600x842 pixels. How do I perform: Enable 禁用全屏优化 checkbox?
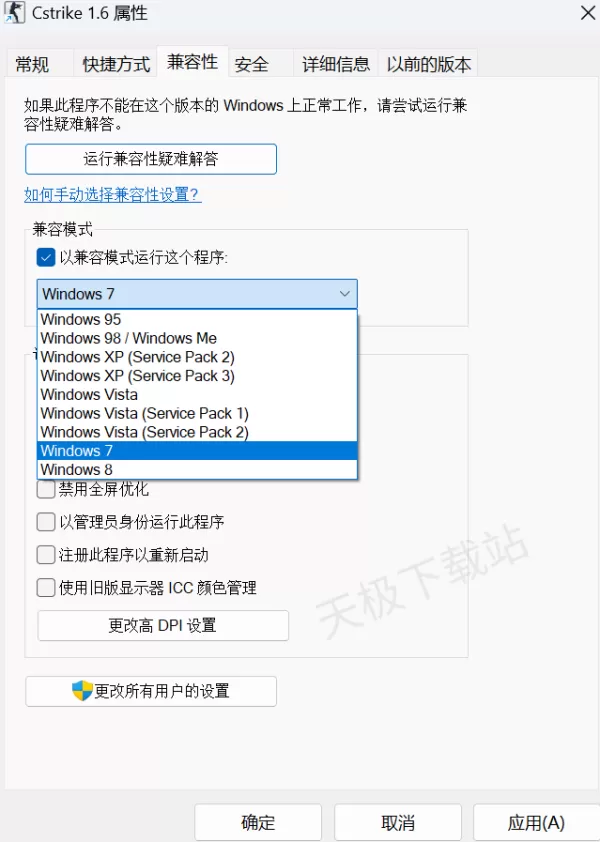click(x=46, y=489)
